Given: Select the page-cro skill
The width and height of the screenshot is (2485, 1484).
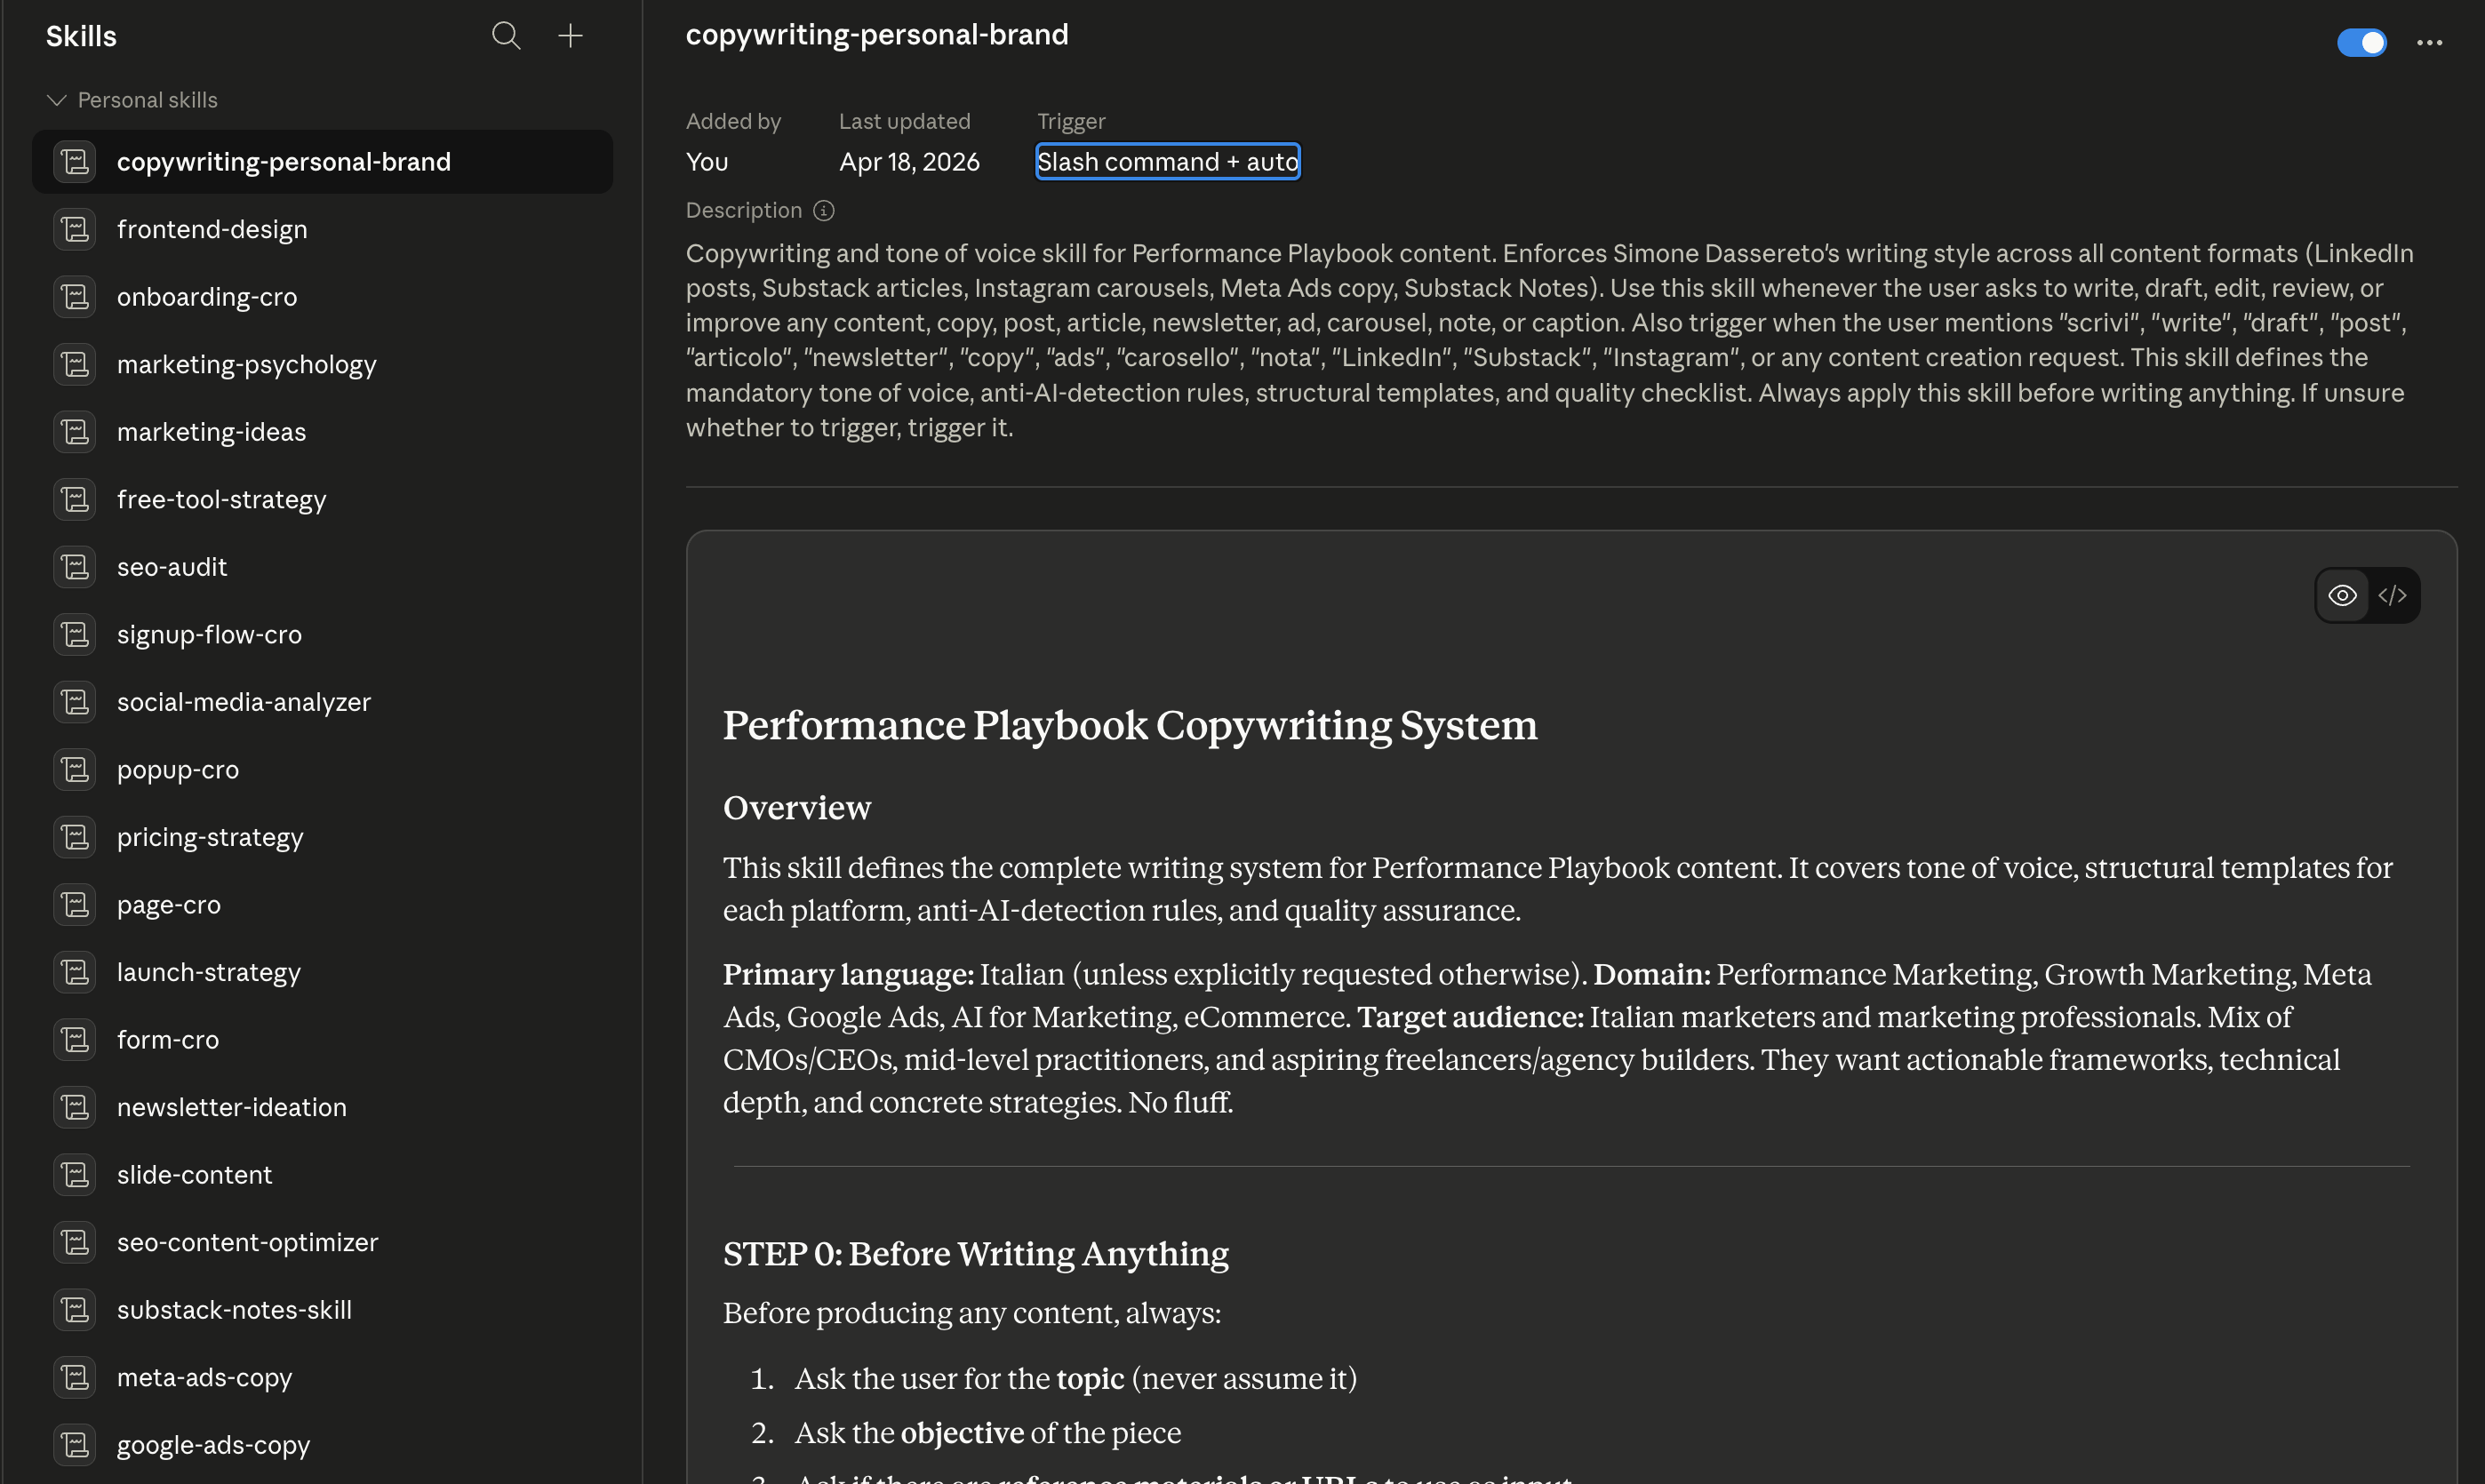Looking at the screenshot, I should click(x=322, y=905).
